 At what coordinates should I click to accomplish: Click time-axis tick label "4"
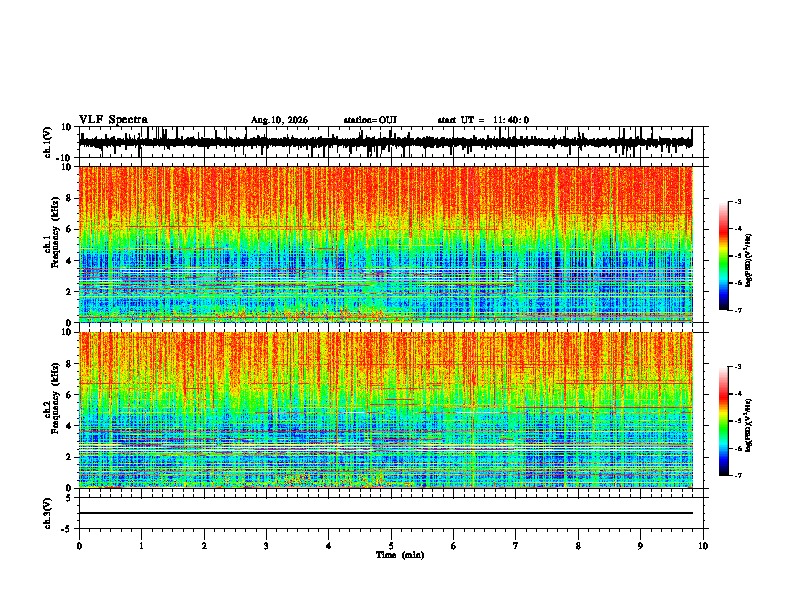click(329, 546)
